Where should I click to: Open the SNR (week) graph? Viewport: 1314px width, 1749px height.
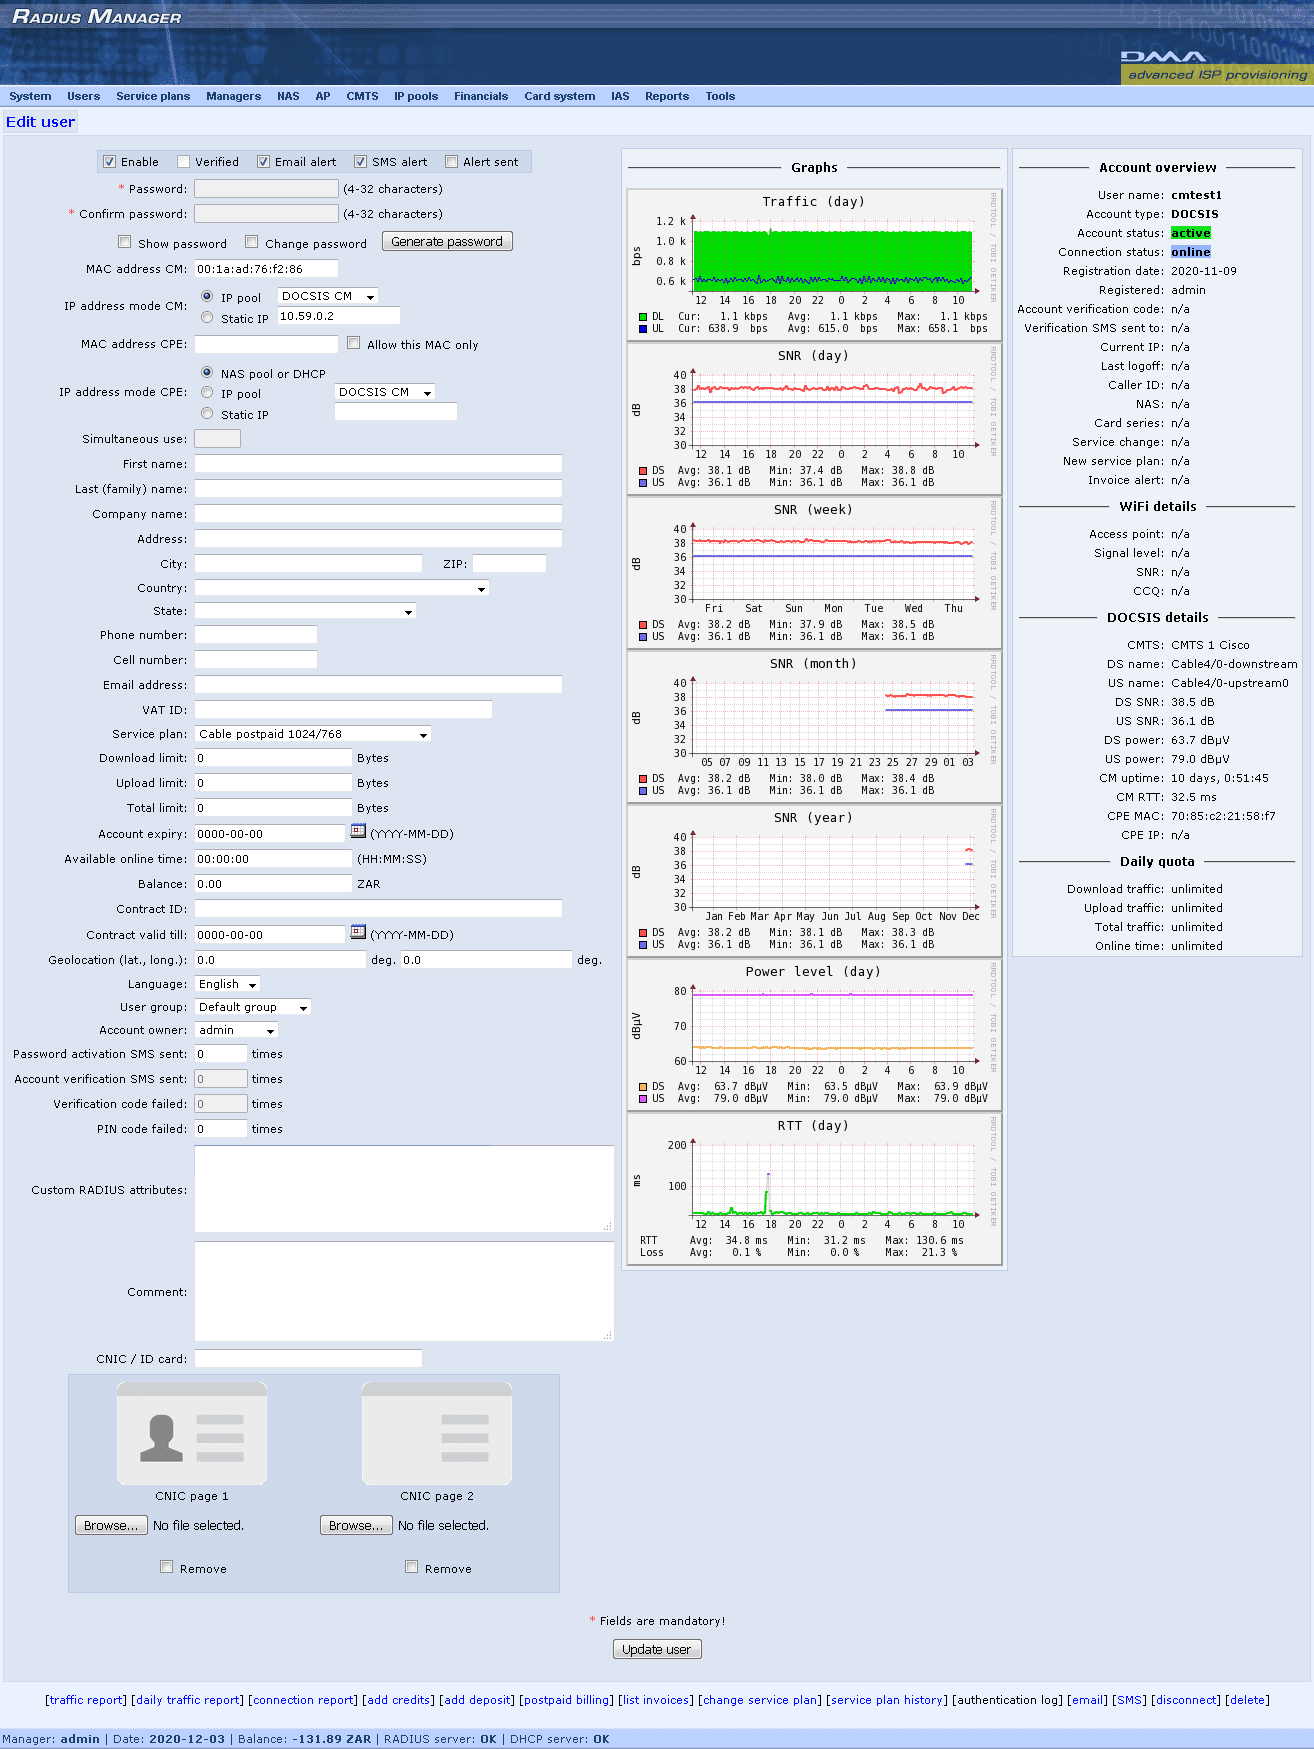[x=814, y=573]
